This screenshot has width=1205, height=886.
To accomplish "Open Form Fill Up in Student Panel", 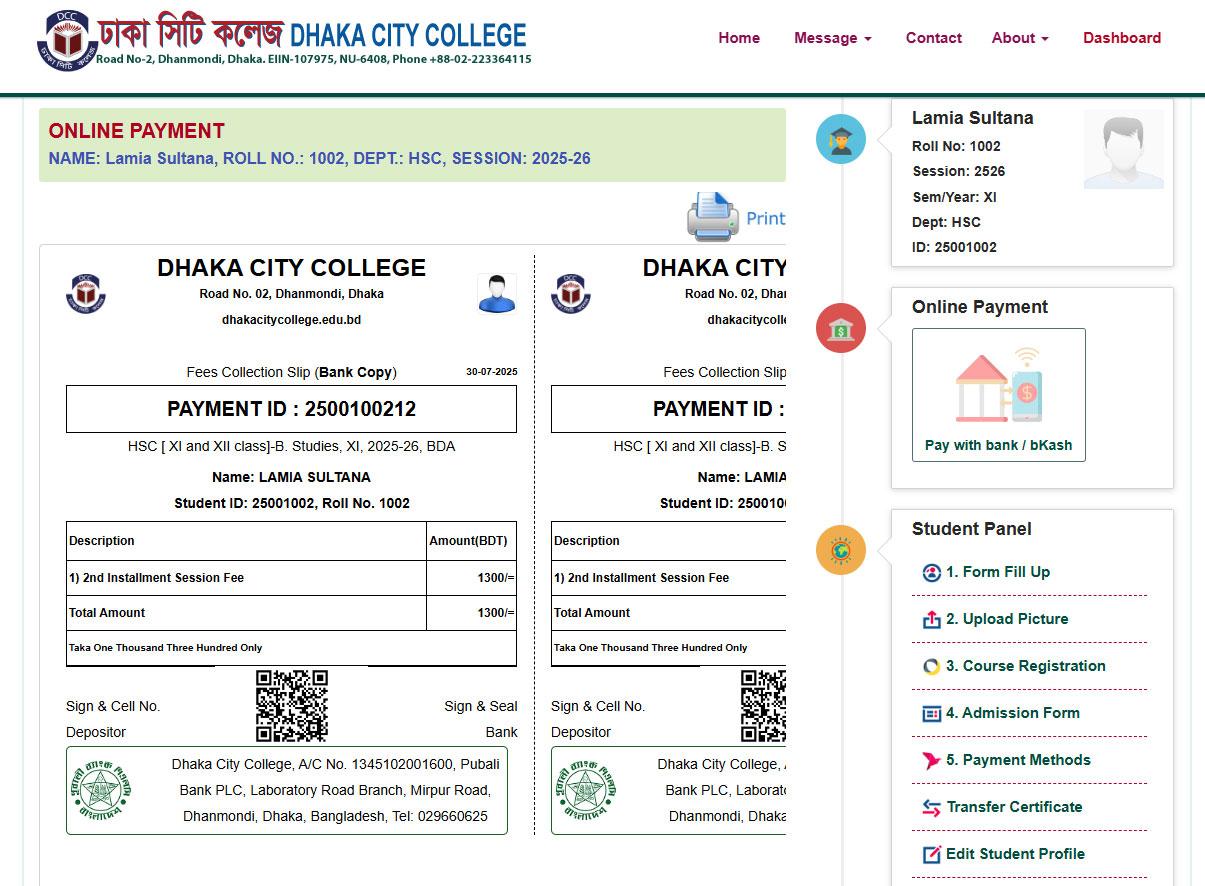I will pyautogui.click(x=997, y=572).
